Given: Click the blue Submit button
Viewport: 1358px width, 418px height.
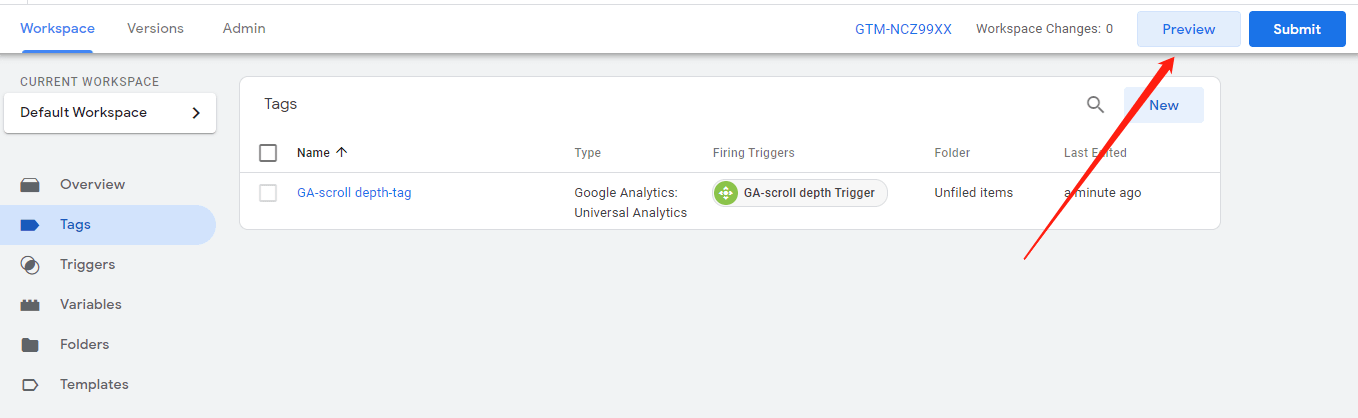Looking at the screenshot, I should click(x=1297, y=29).
